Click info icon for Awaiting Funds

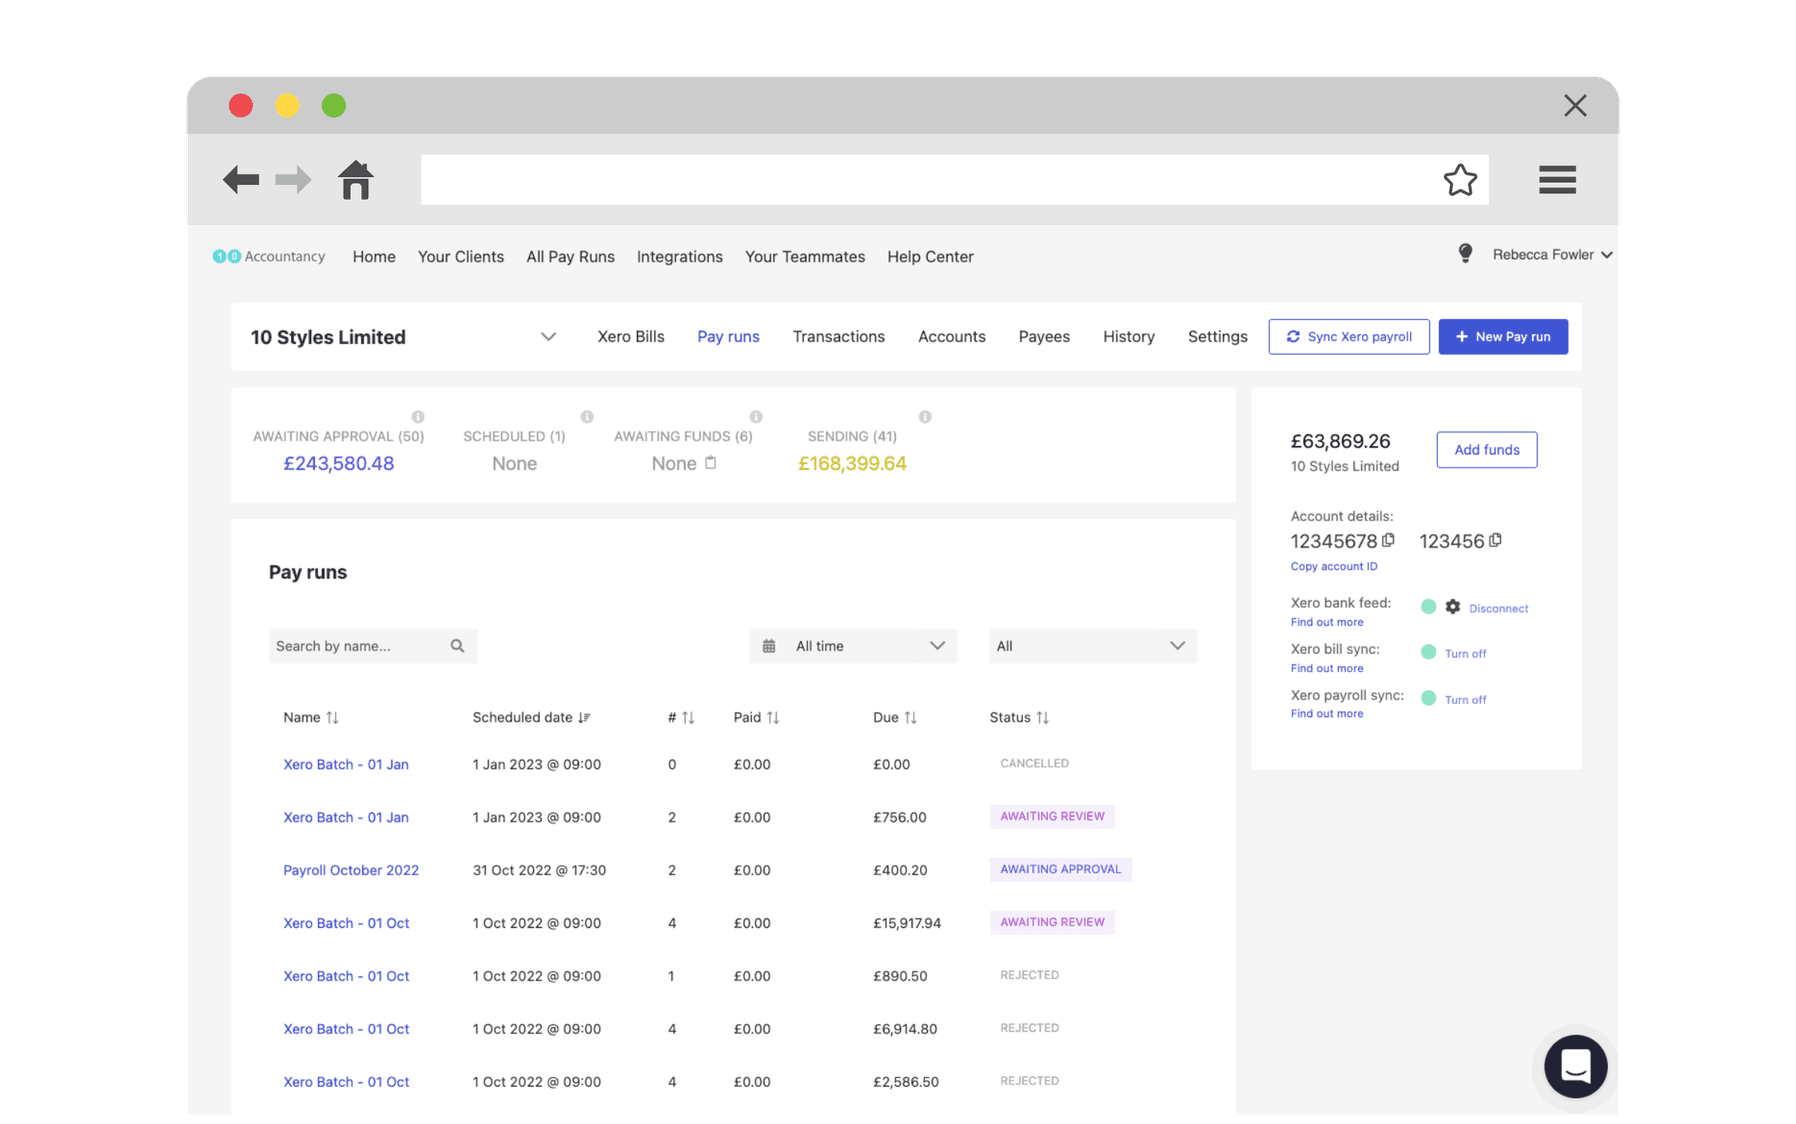[756, 417]
